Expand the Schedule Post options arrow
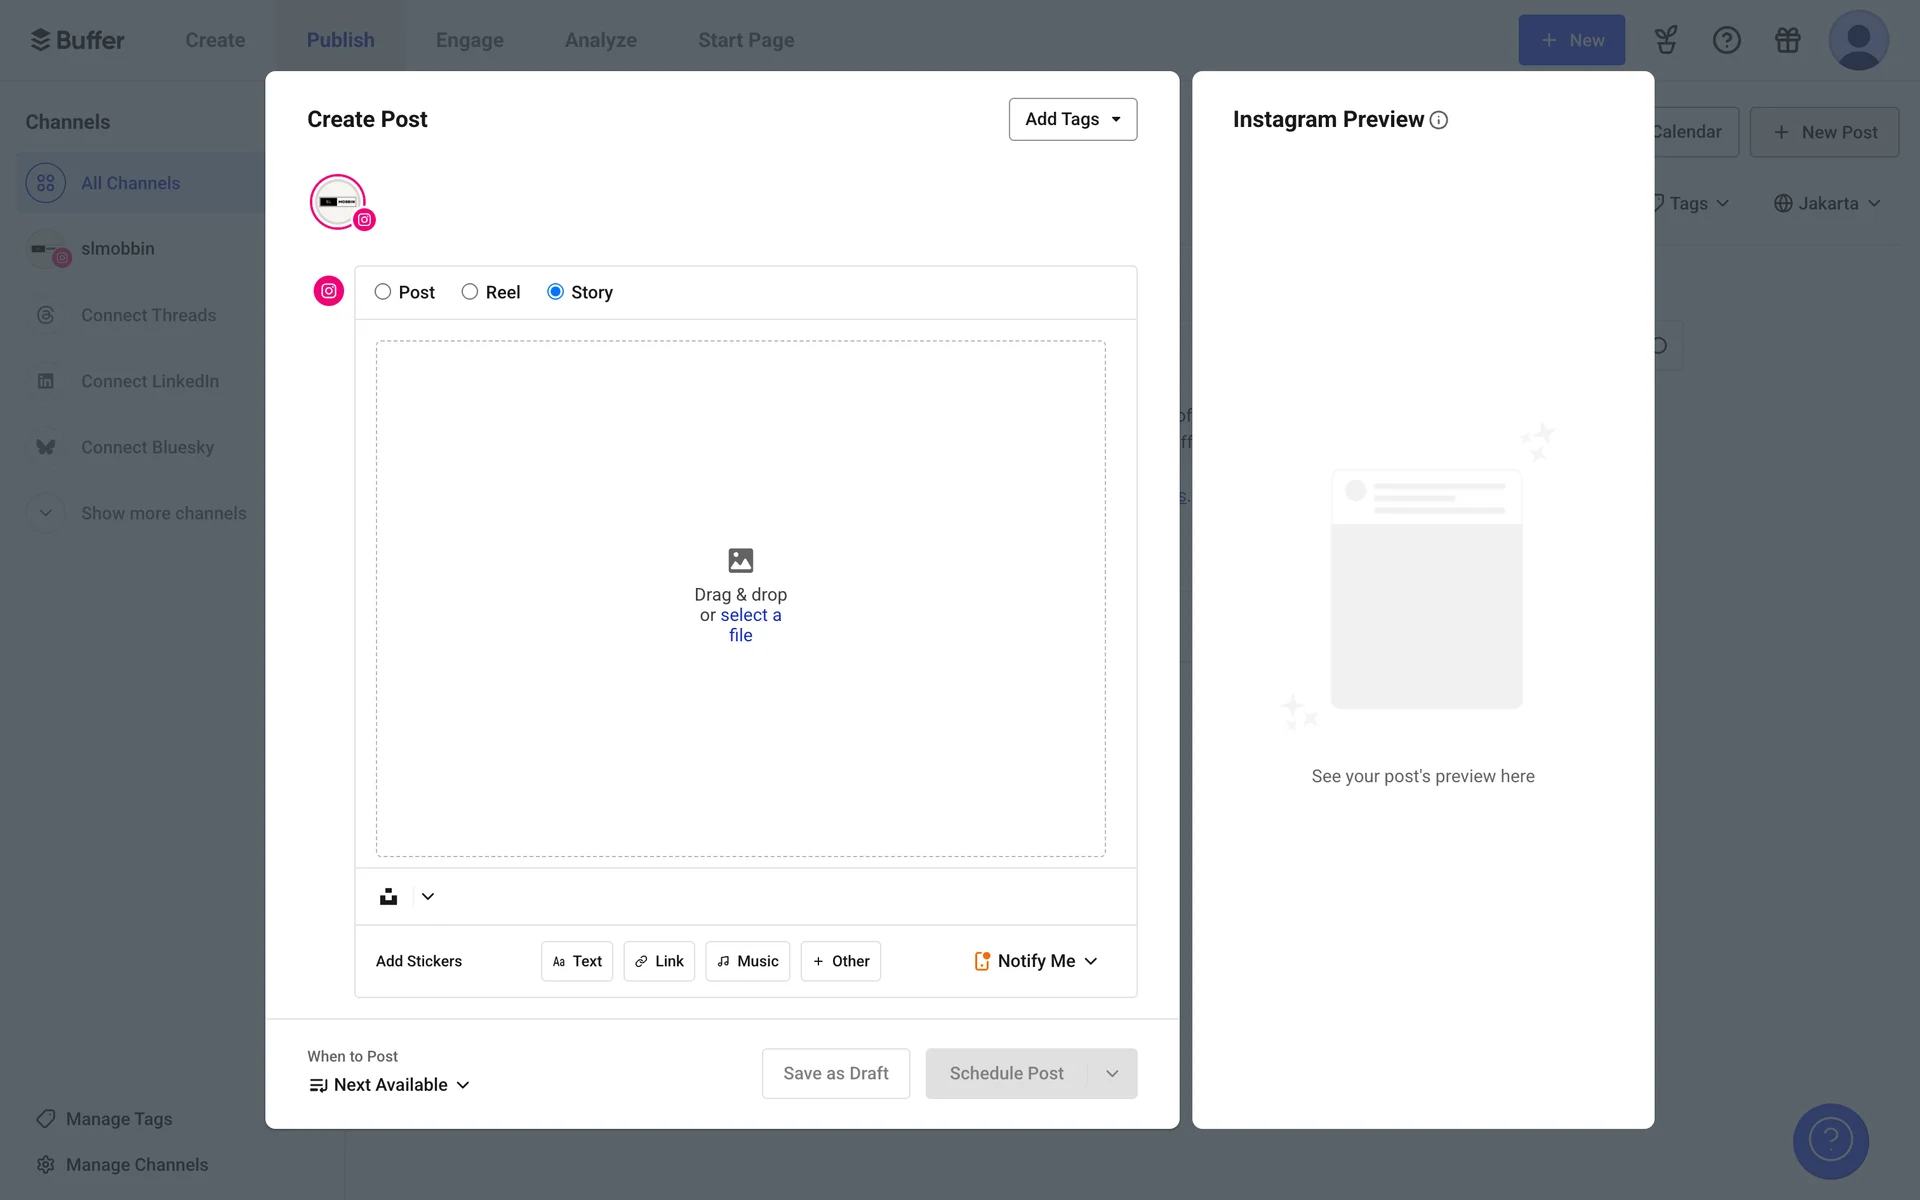This screenshot has width=1920, height=1200. click(x=1112, y=1073)
